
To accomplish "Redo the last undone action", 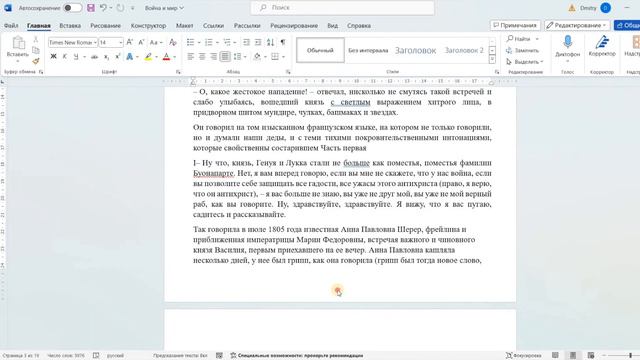I will pyautogui.click(x=120, y=8).
